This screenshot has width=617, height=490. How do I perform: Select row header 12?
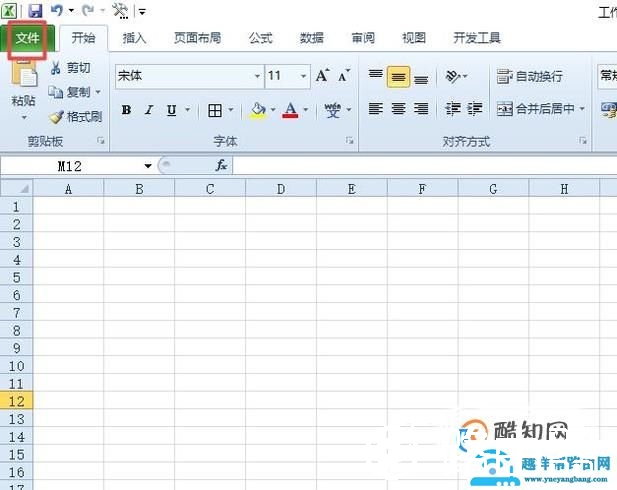pyautogui.click(x=17, y=401)
